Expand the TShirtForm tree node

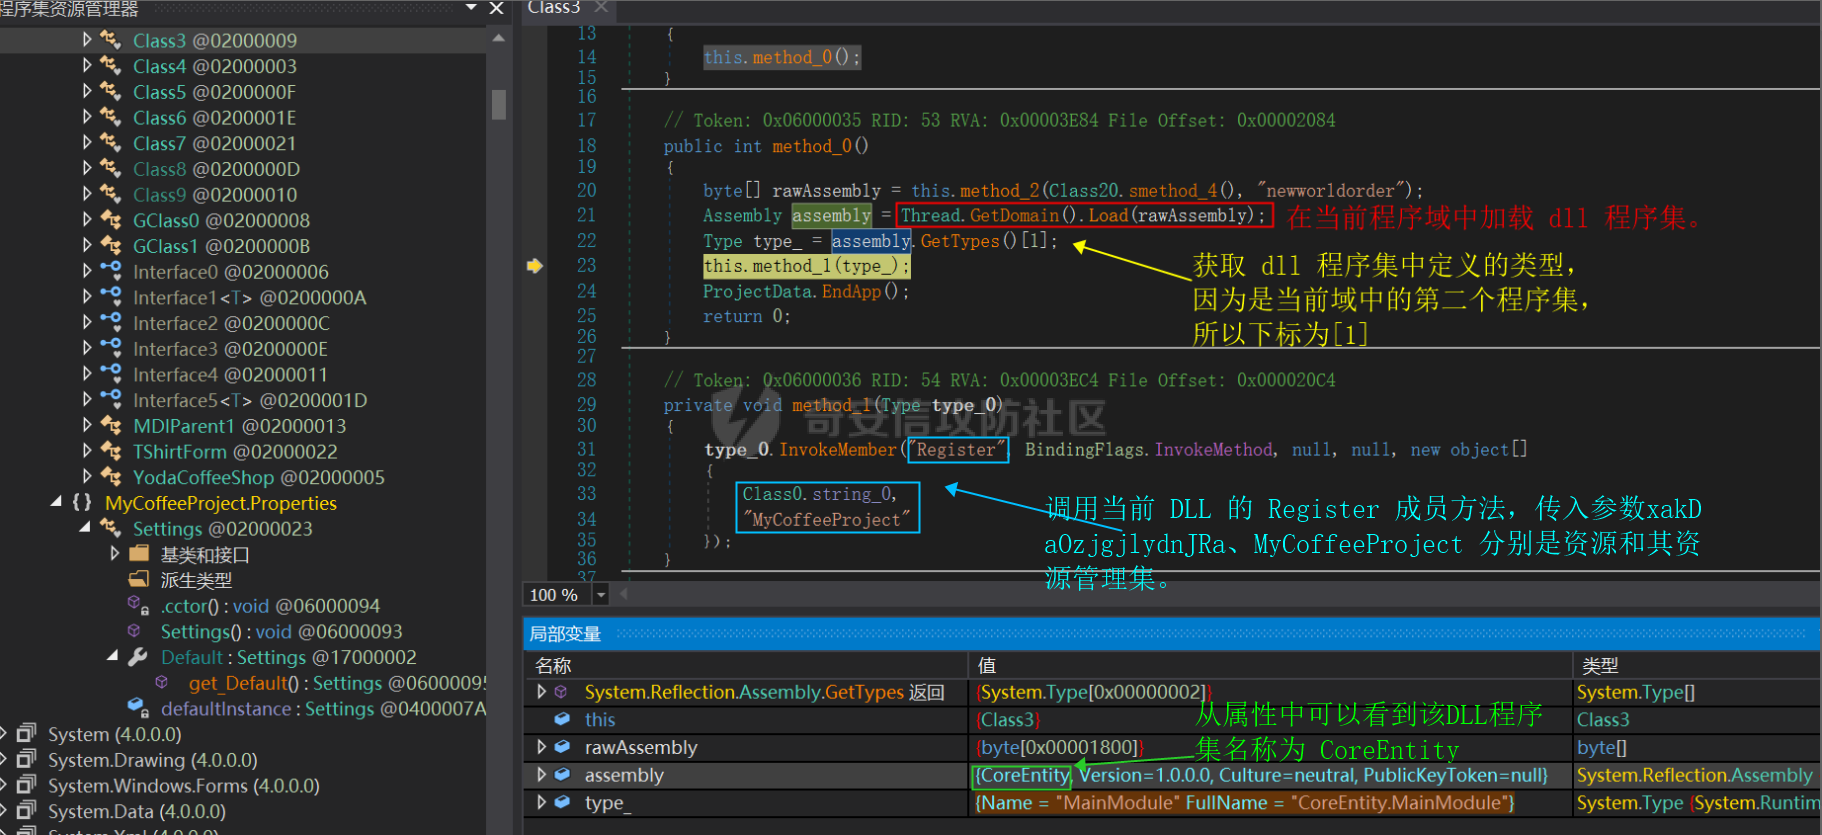click(87, 451)
